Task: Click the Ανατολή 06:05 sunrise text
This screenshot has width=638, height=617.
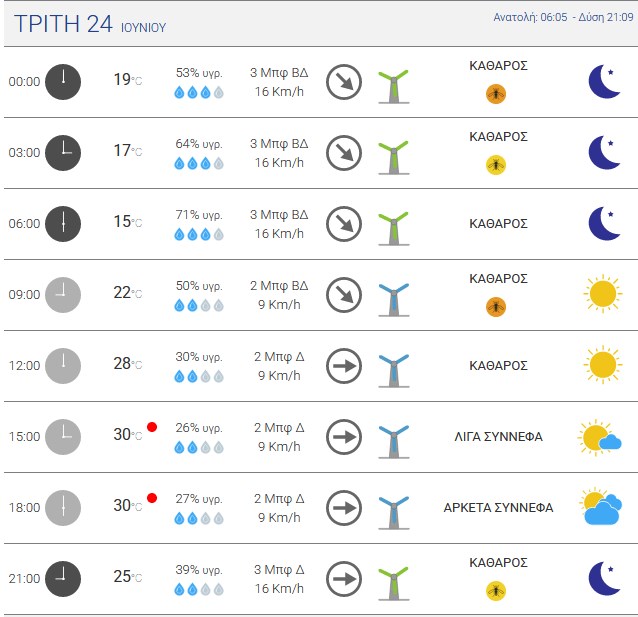Action: pyautogui.click(x=530, y=17)
